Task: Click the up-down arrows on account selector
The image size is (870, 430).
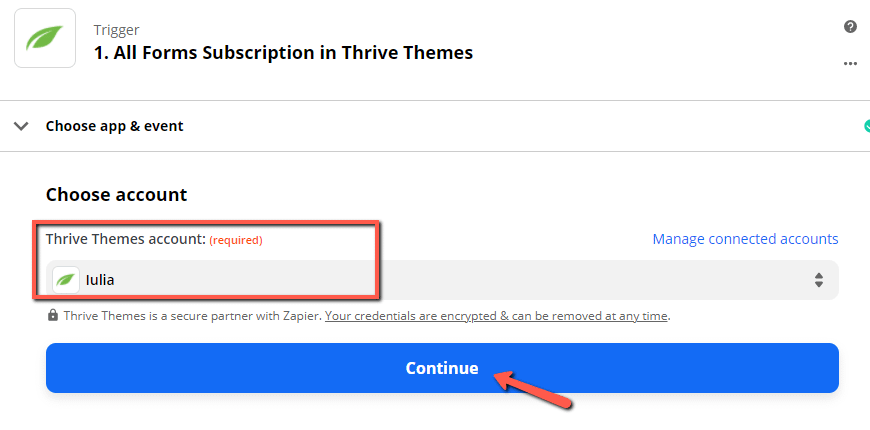Action: point(818,280)
